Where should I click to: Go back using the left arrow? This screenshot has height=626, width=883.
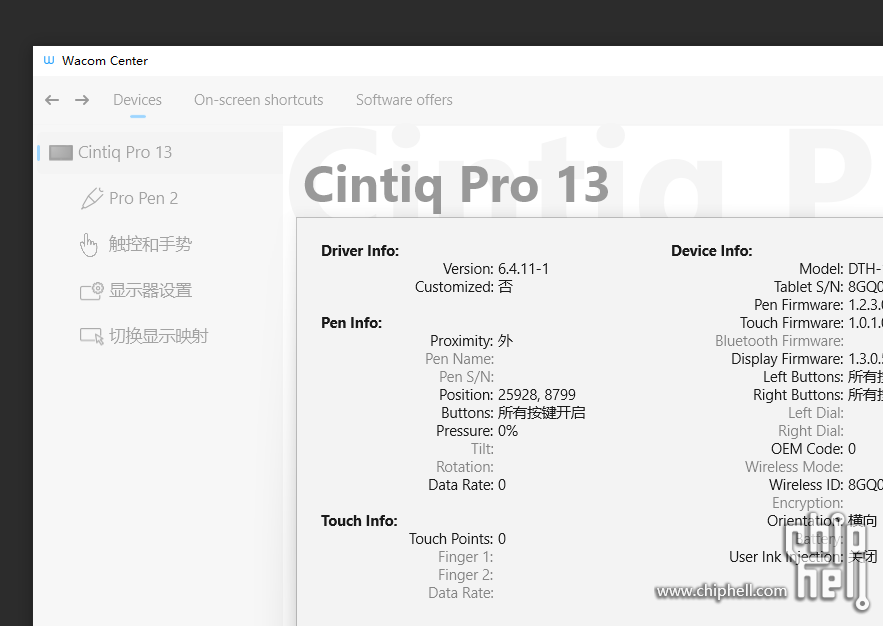coord(52,100)
